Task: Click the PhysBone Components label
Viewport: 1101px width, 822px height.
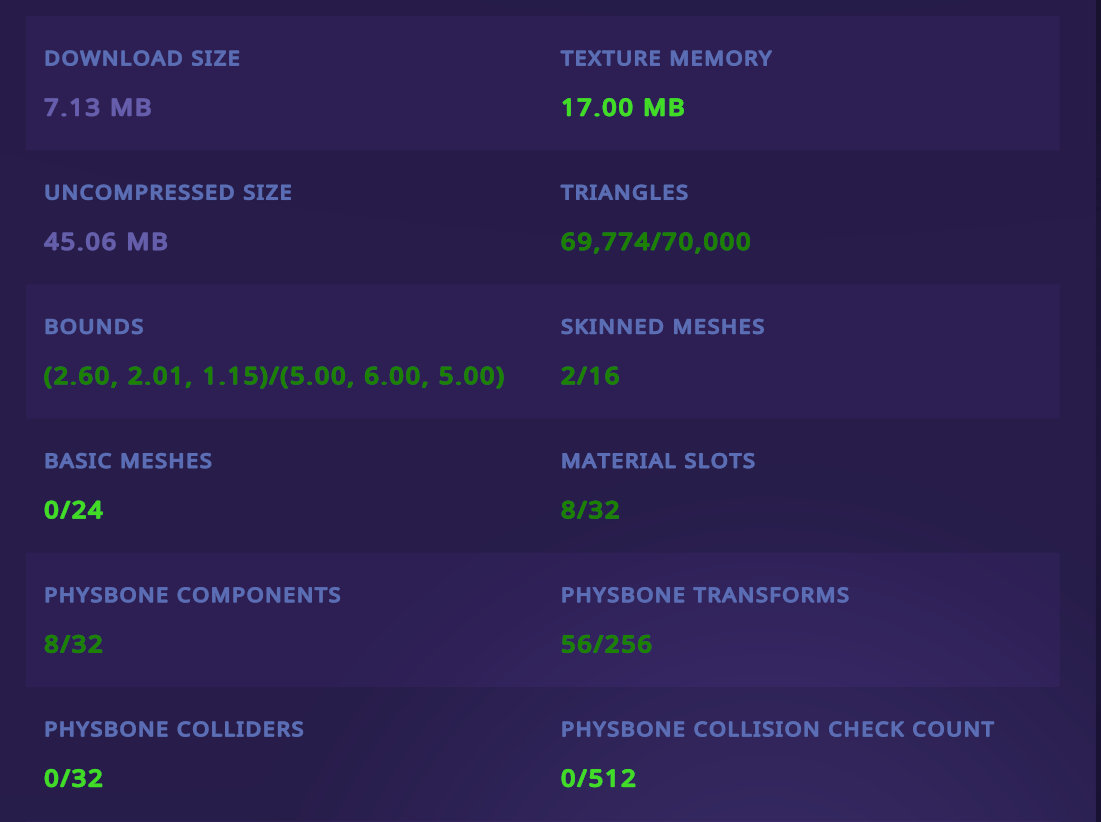Action: pos(192,595)
